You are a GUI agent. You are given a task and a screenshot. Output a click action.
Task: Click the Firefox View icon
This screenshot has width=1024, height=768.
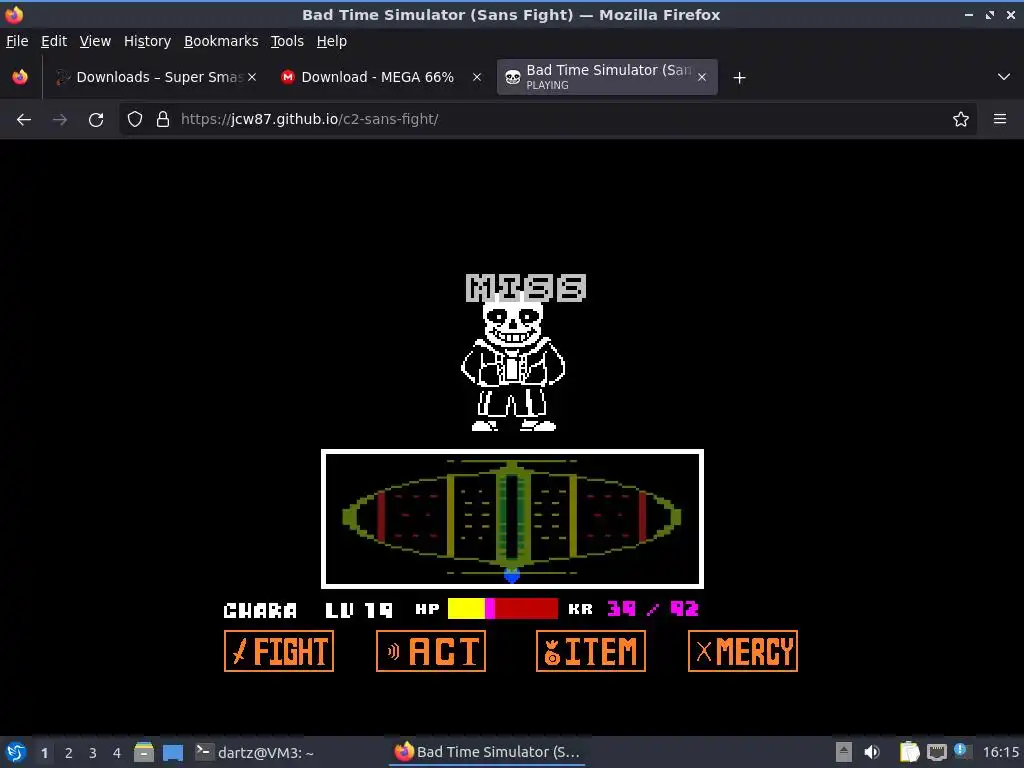tap(20, 77)
